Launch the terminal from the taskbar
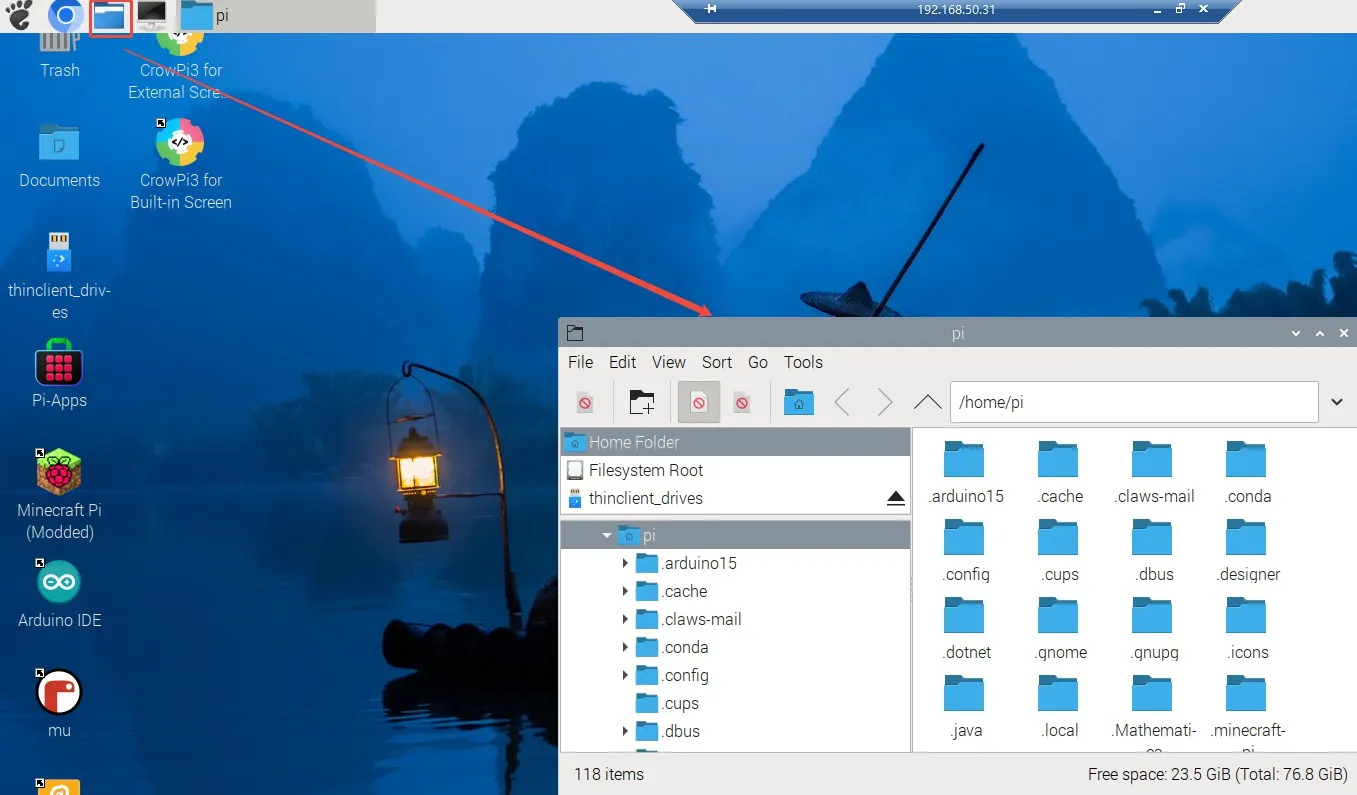Screen dimensions: 1357x795 [152, 15]
